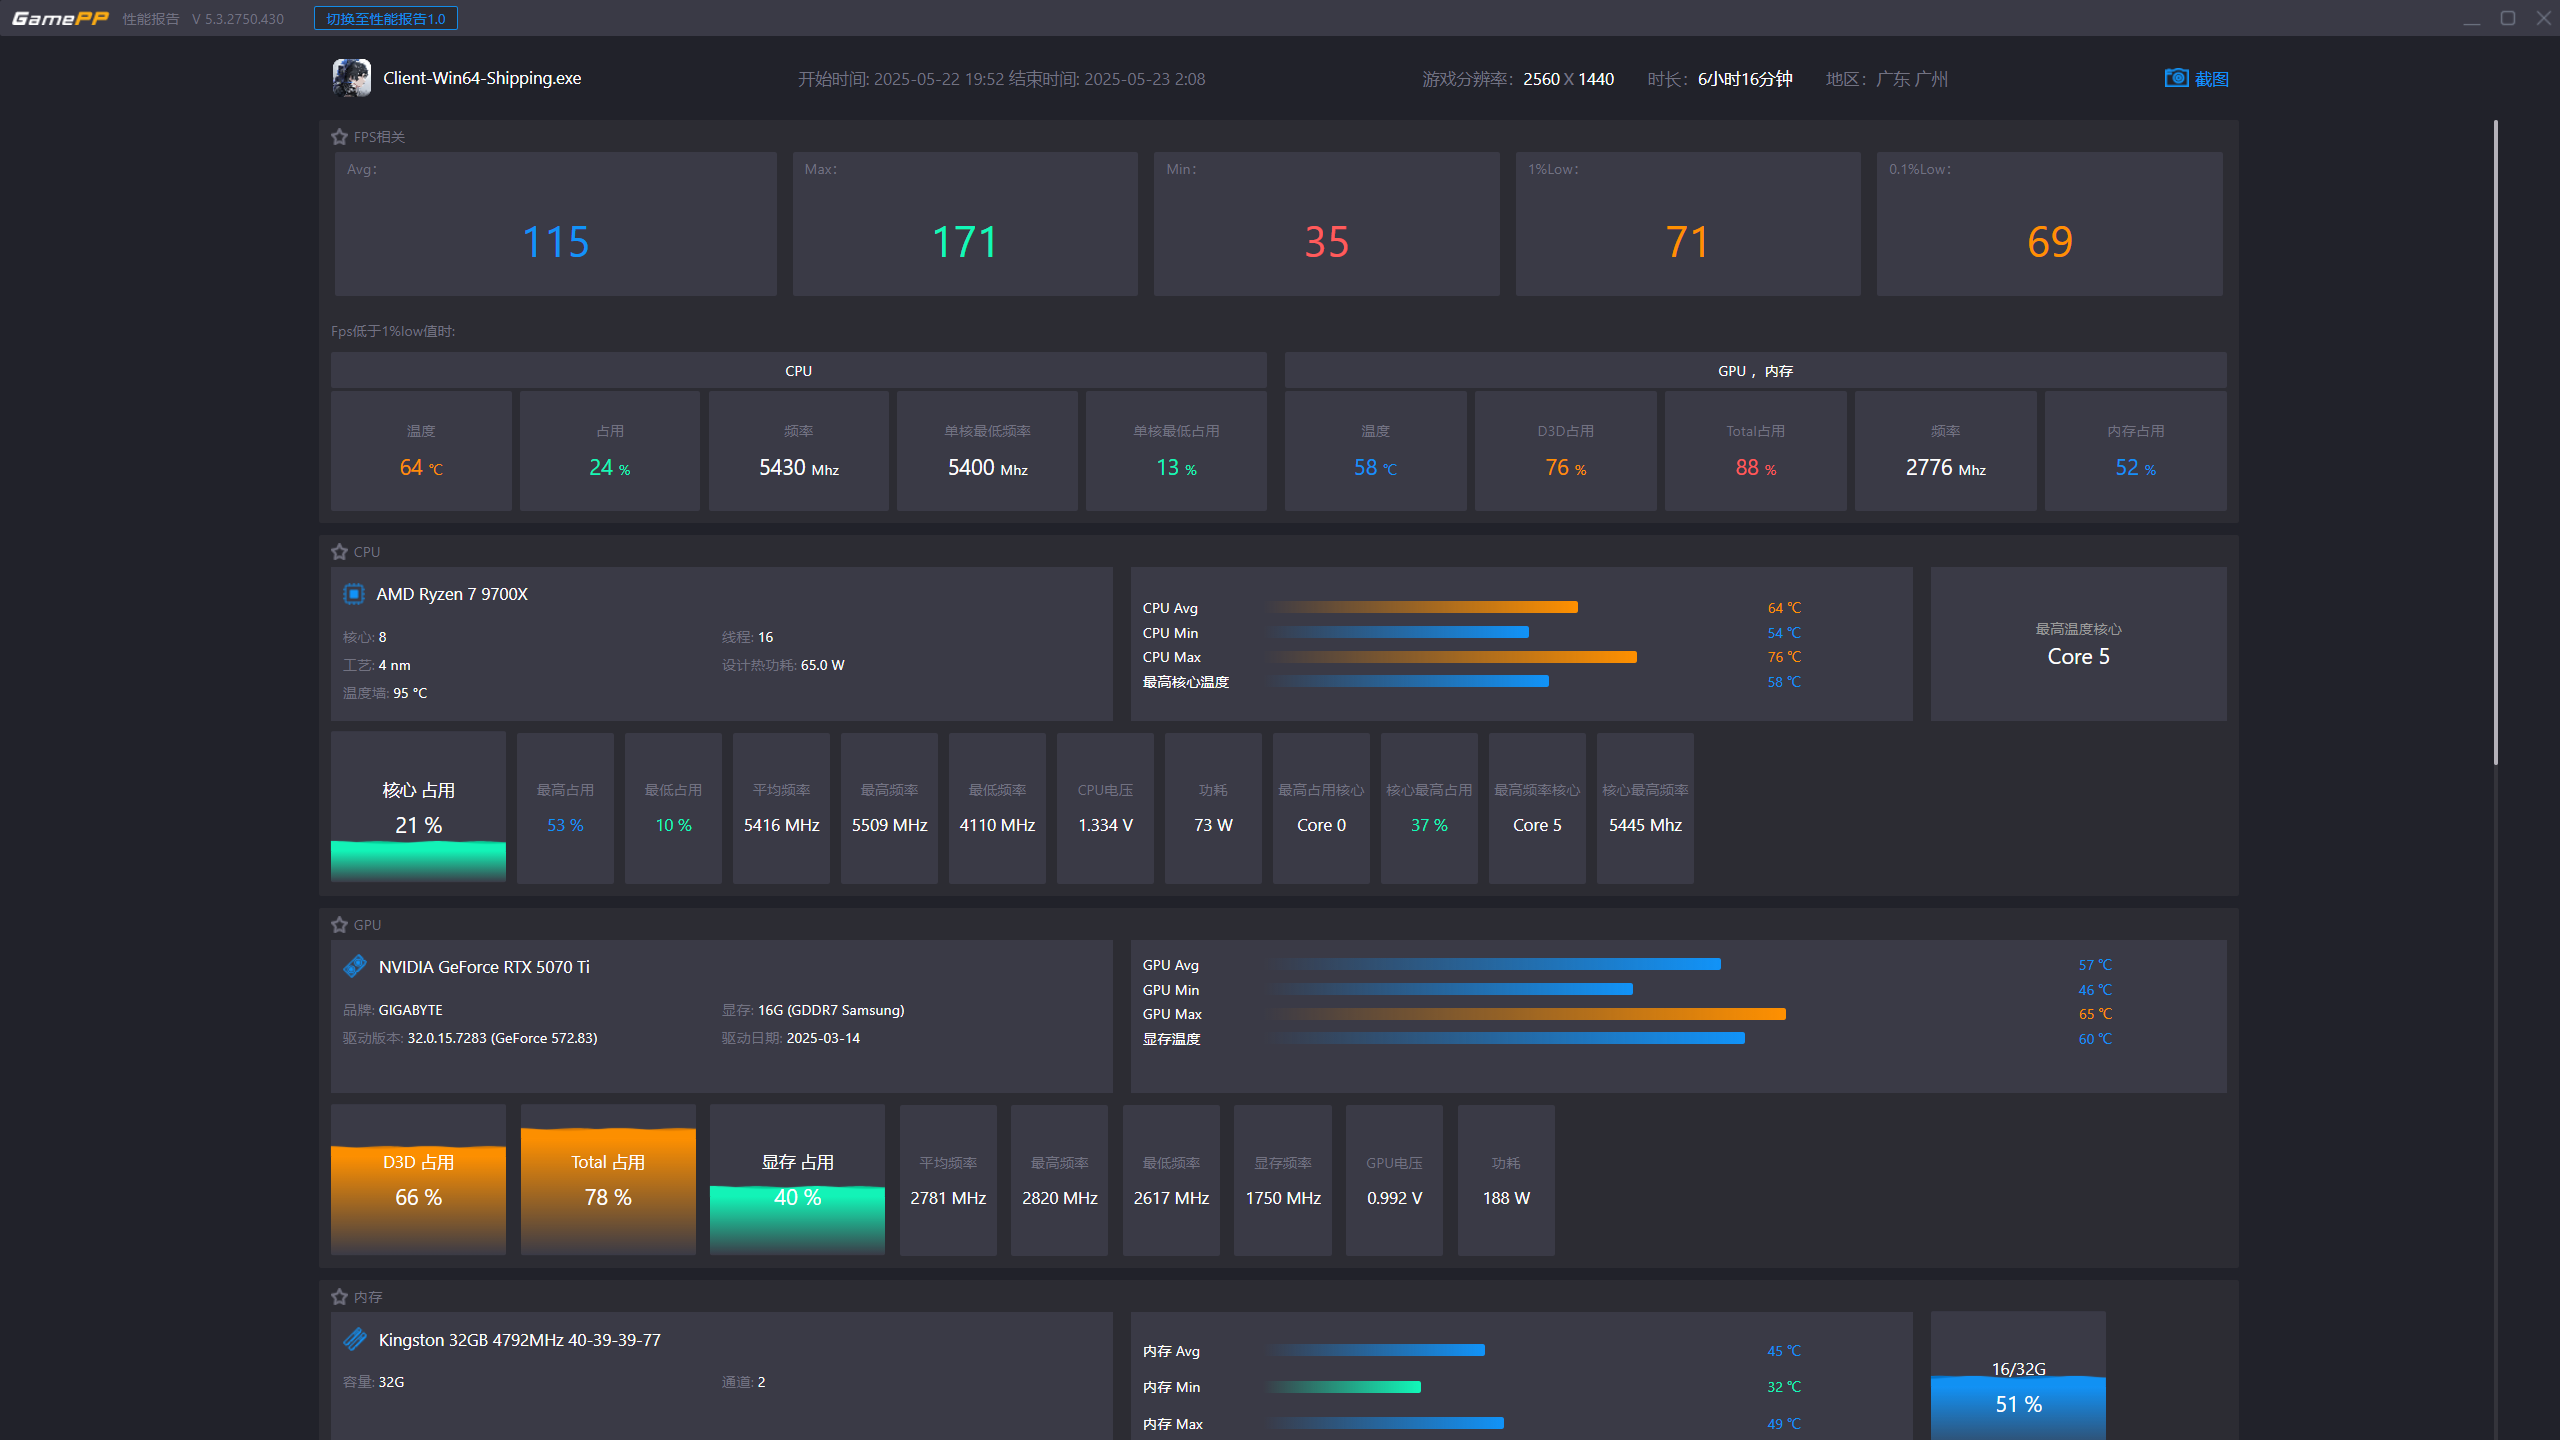Toggle the star icon beside GPU section
This screenshot has height=1440, width=2560.
[339, 925]
